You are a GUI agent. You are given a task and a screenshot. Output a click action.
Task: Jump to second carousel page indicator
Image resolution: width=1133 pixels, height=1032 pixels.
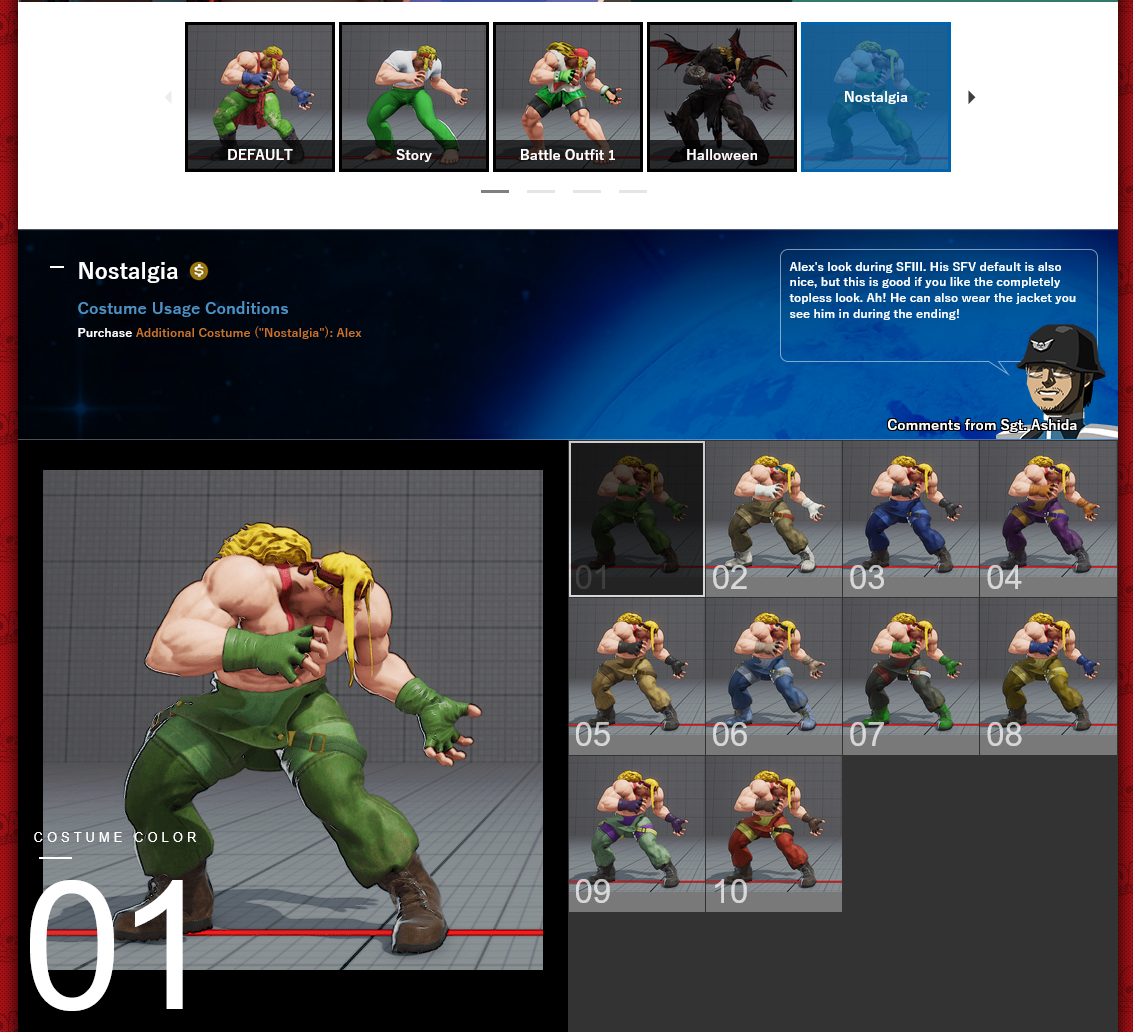tap(540, 192)
